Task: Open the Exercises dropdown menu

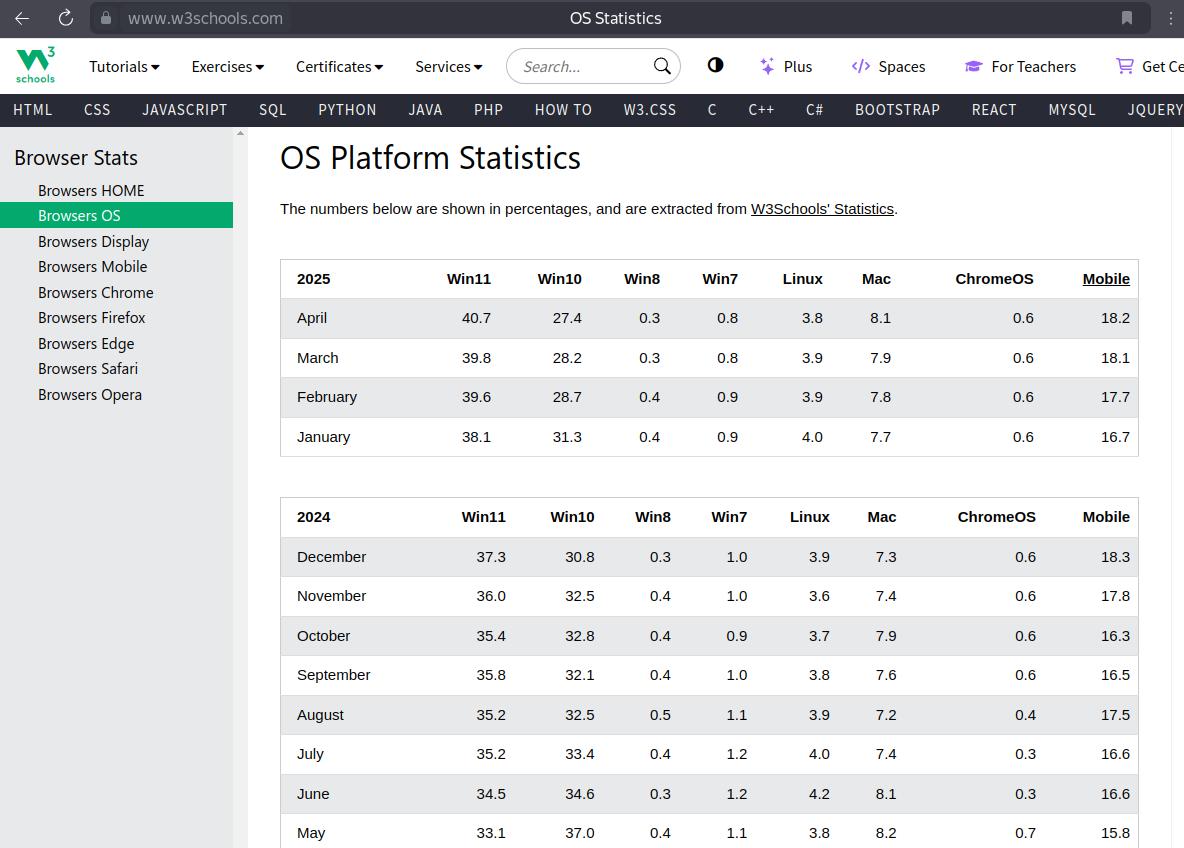Action: click(x=227, y=66)
